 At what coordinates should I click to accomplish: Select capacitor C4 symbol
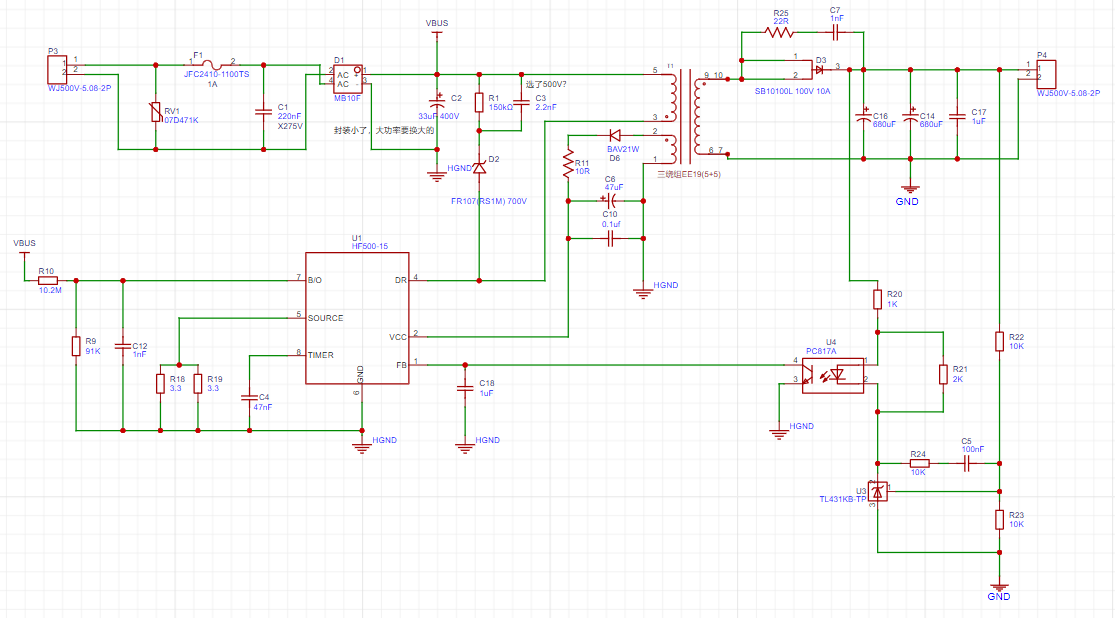(250, 398)
